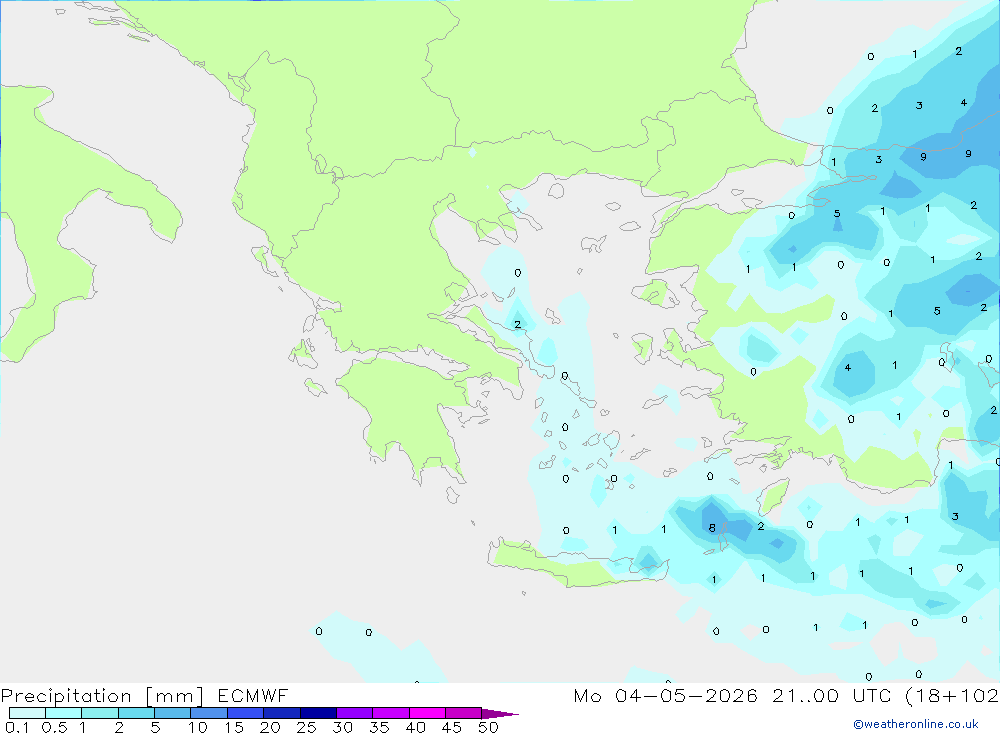The image size is (1000, 733).
Task: Click the "8" precipitation value on the map
Action: [x=712, y=528]
